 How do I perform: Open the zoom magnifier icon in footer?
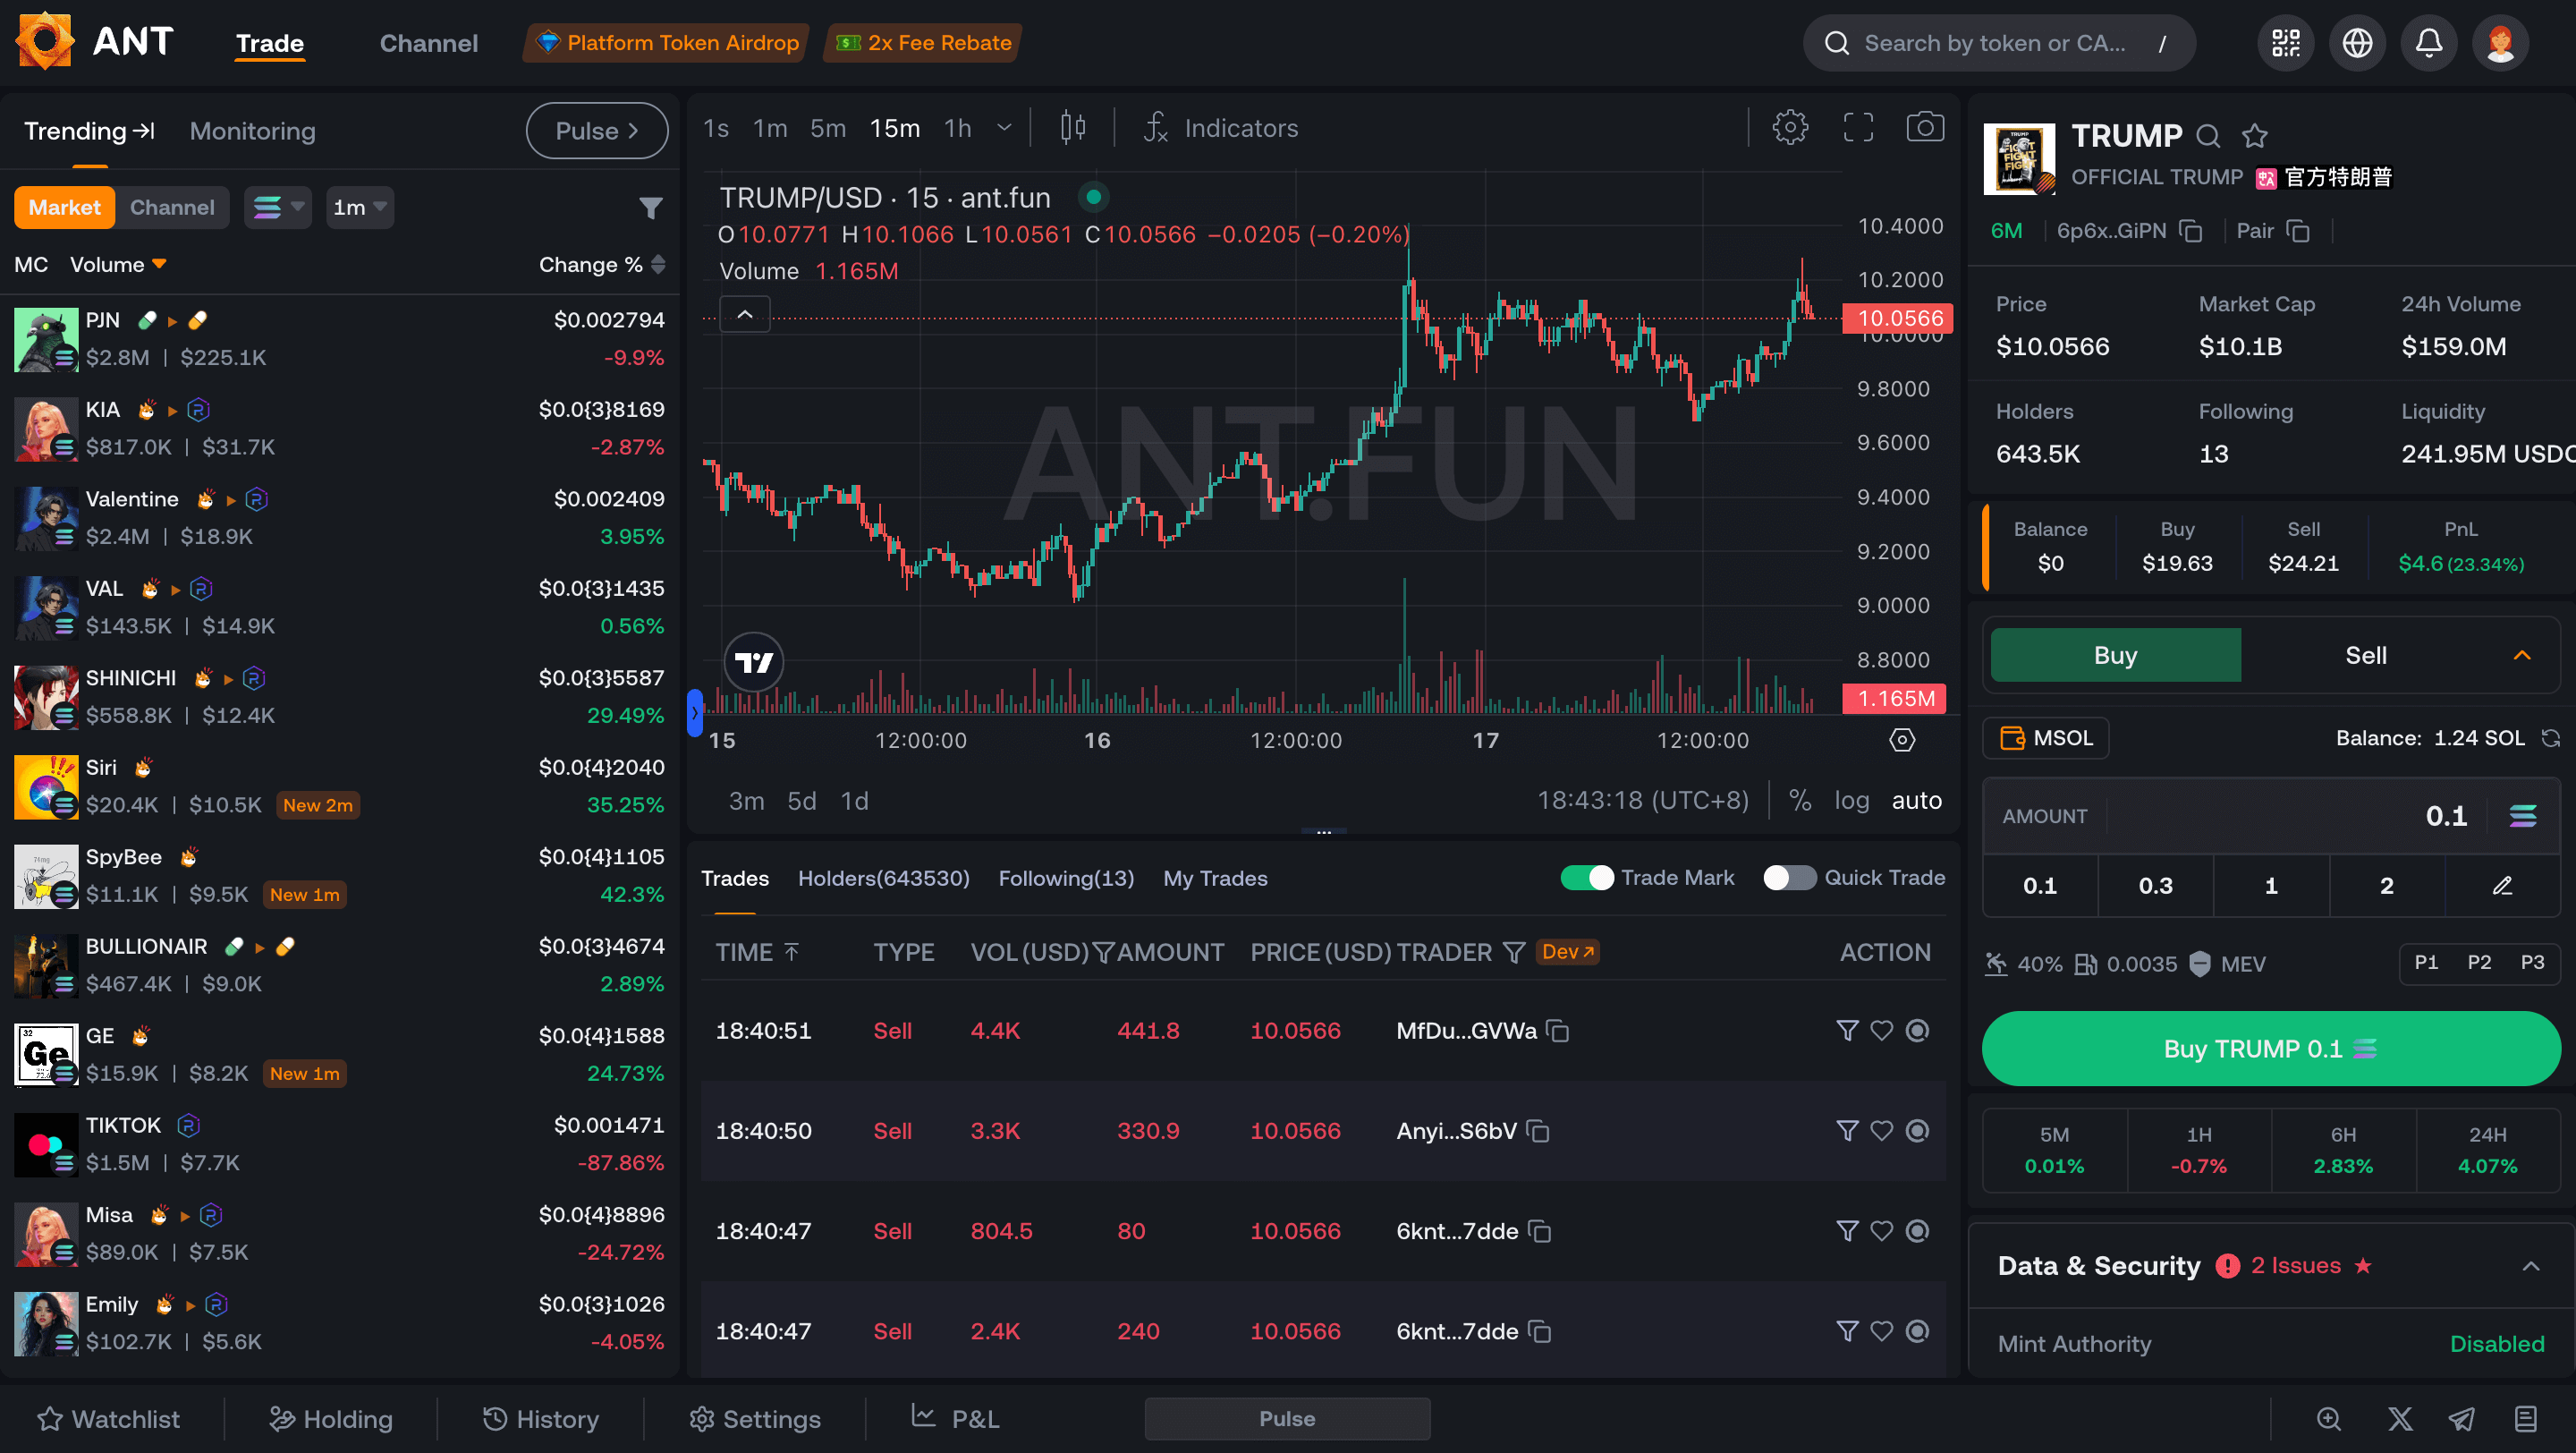coord(2329,1419)
